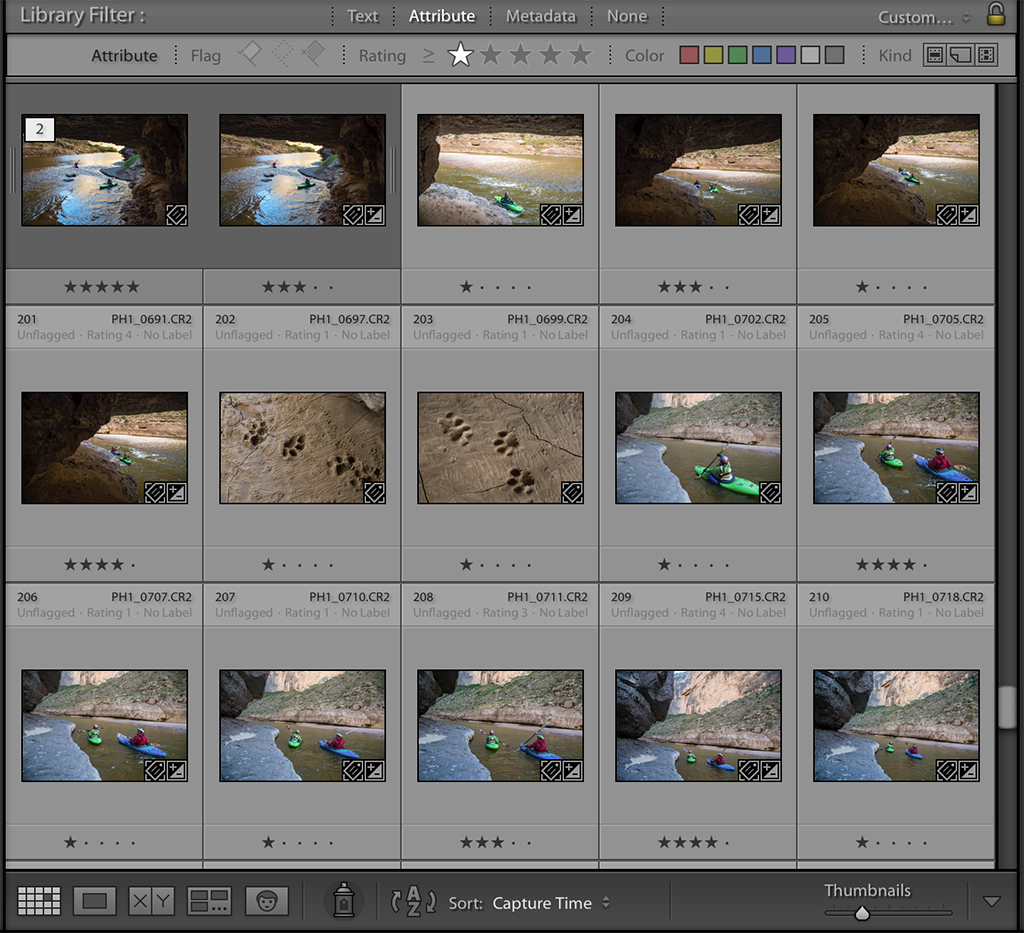This screenshot has height=933, width=1024.
Task: Toggle the rejected photos flag filter
Action: tap(313, 55)
